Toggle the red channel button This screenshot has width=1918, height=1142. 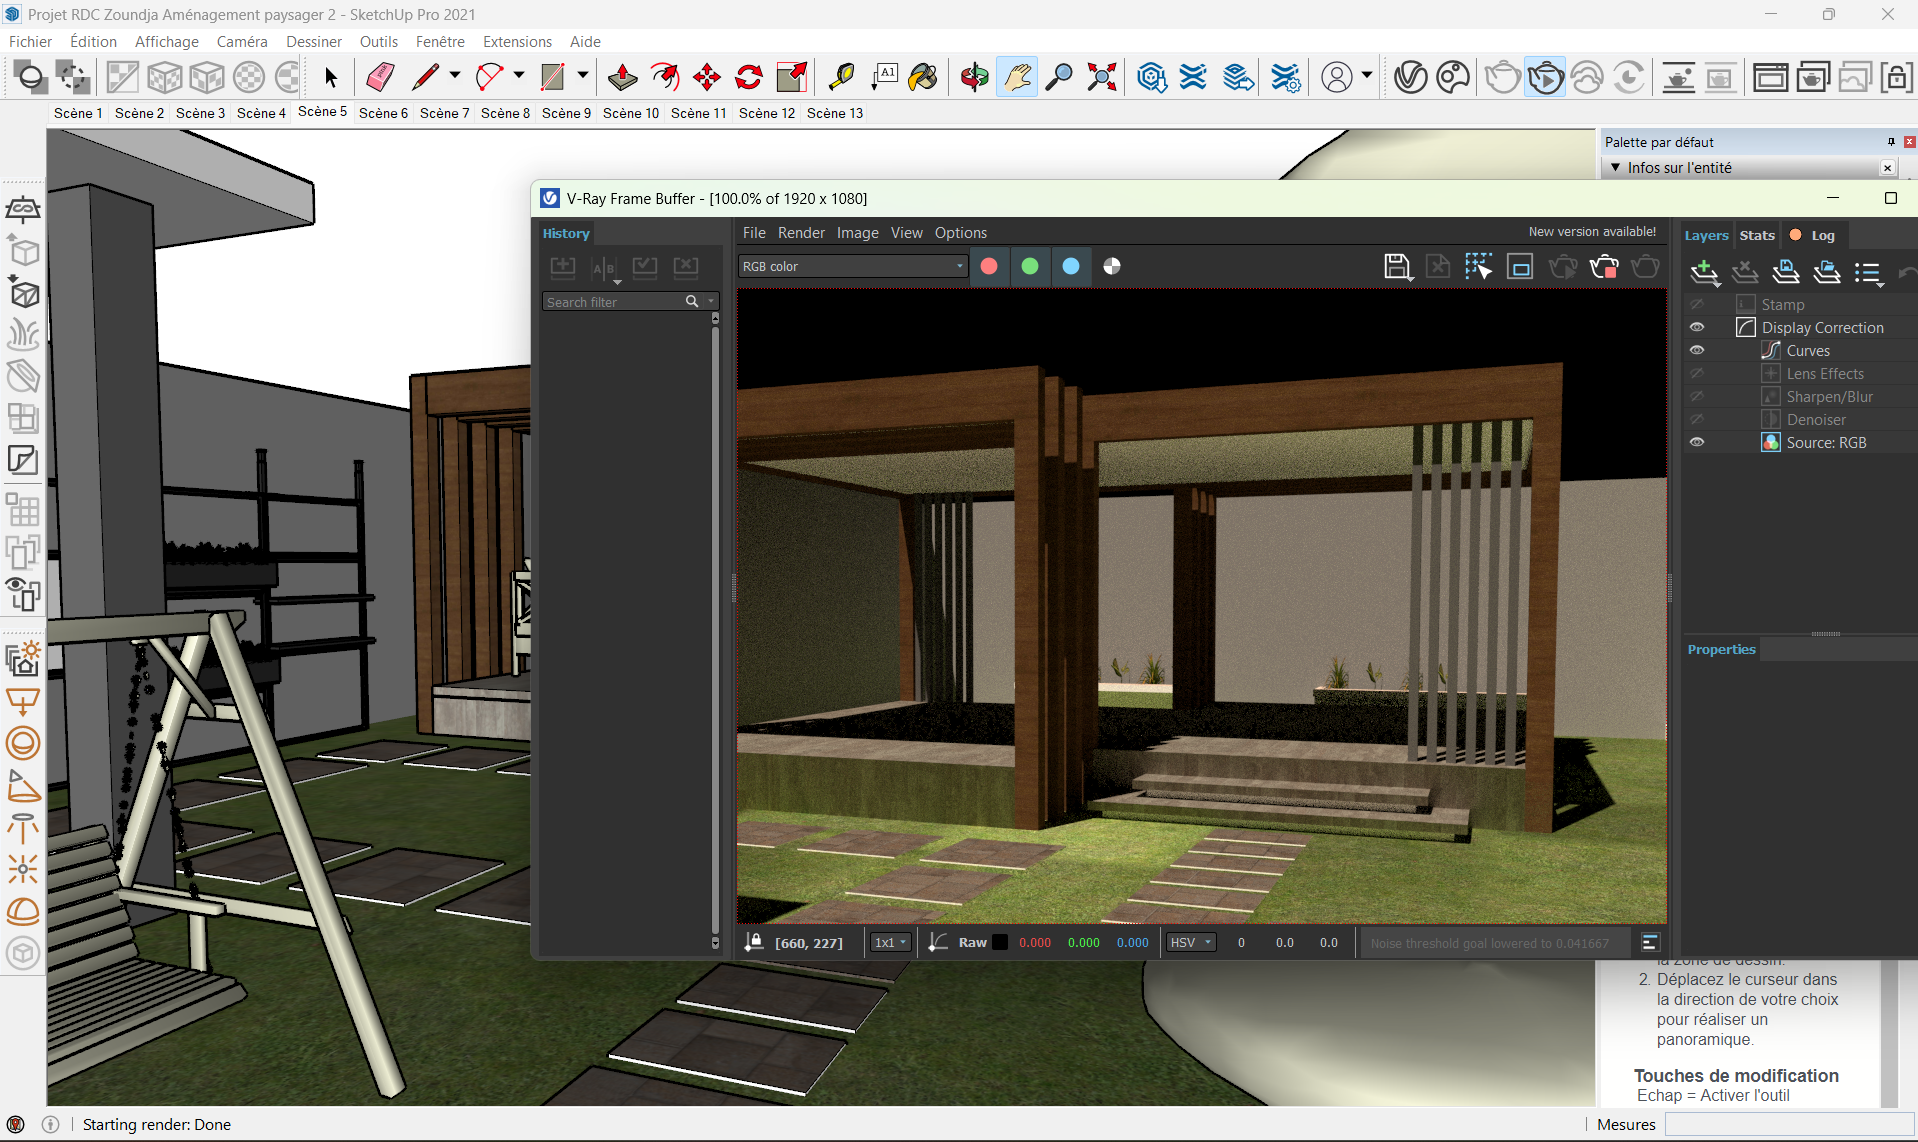[989, 266]
